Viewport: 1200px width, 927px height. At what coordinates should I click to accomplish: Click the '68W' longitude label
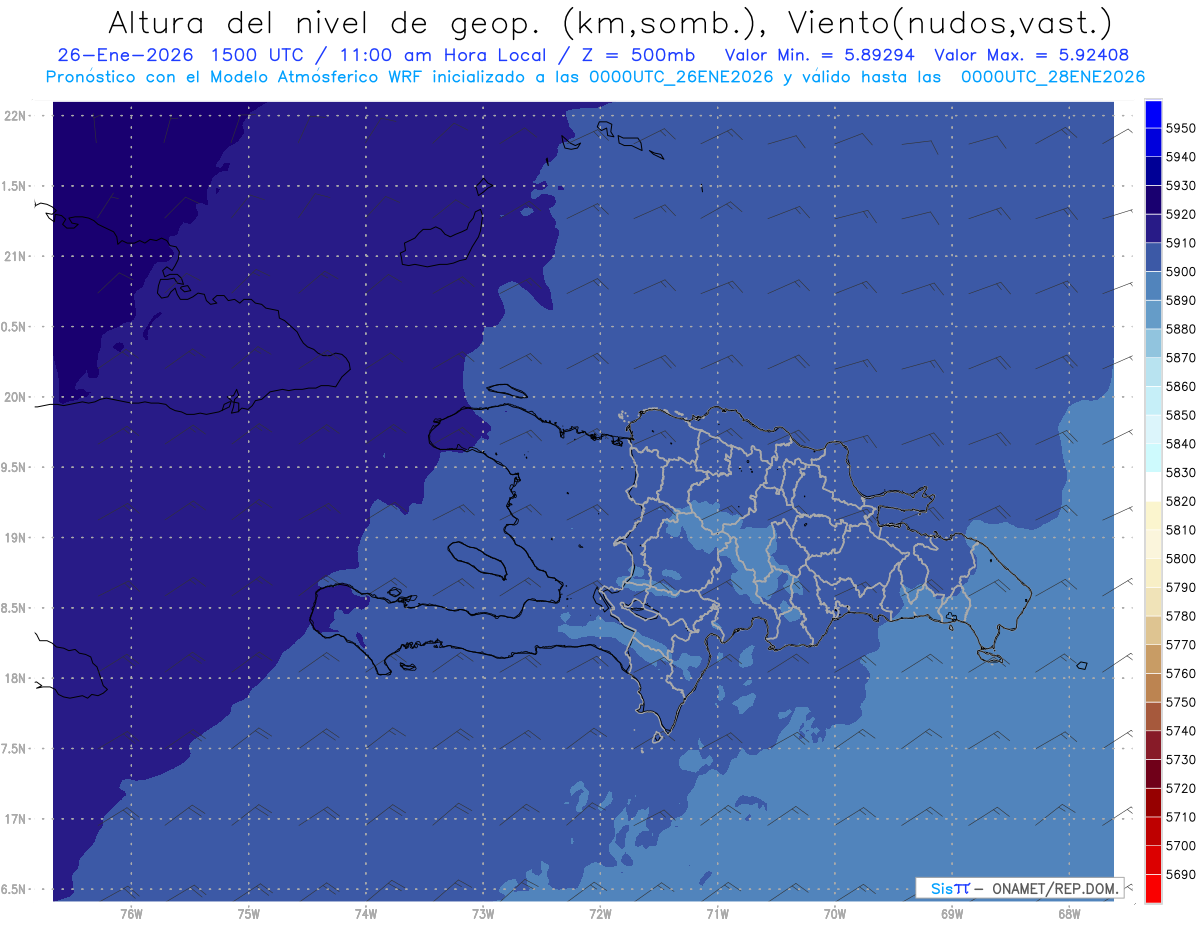(1069, 914)
